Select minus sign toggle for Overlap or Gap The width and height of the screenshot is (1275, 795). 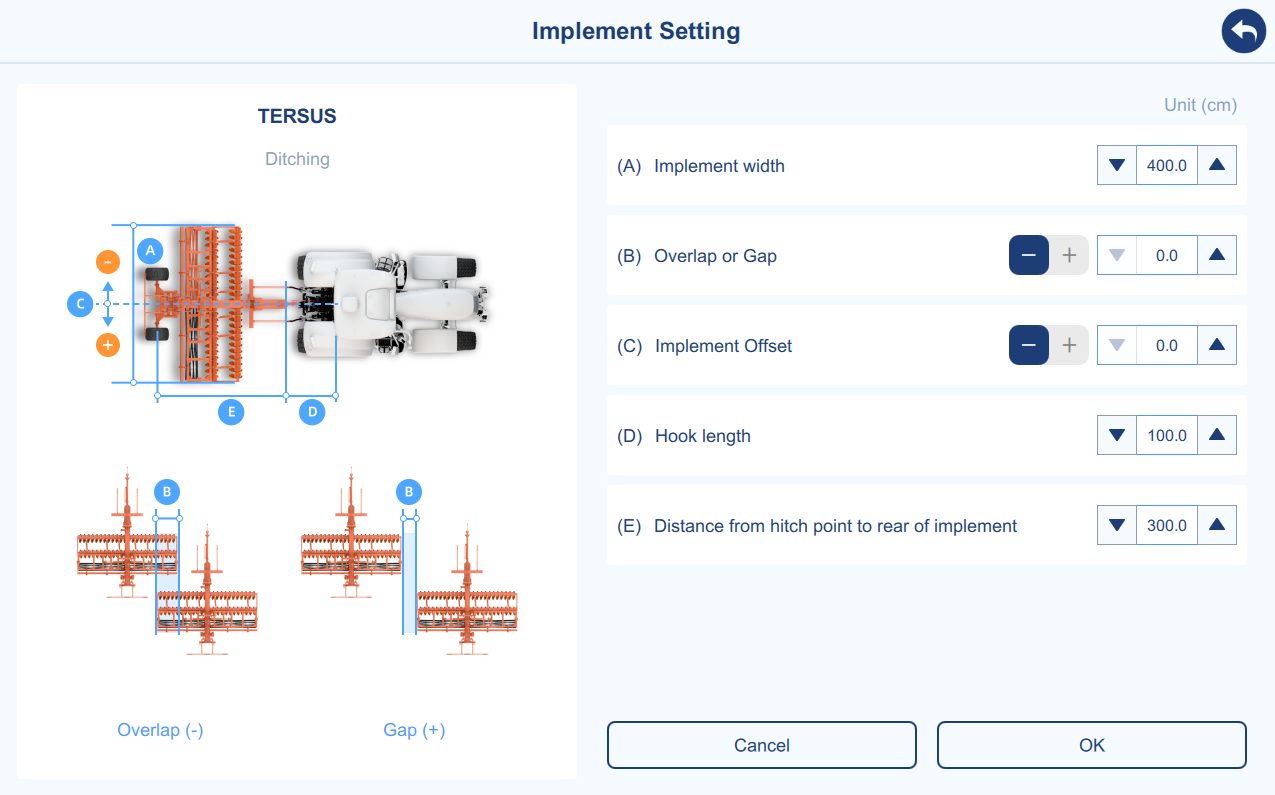(x=1029, y=255)
